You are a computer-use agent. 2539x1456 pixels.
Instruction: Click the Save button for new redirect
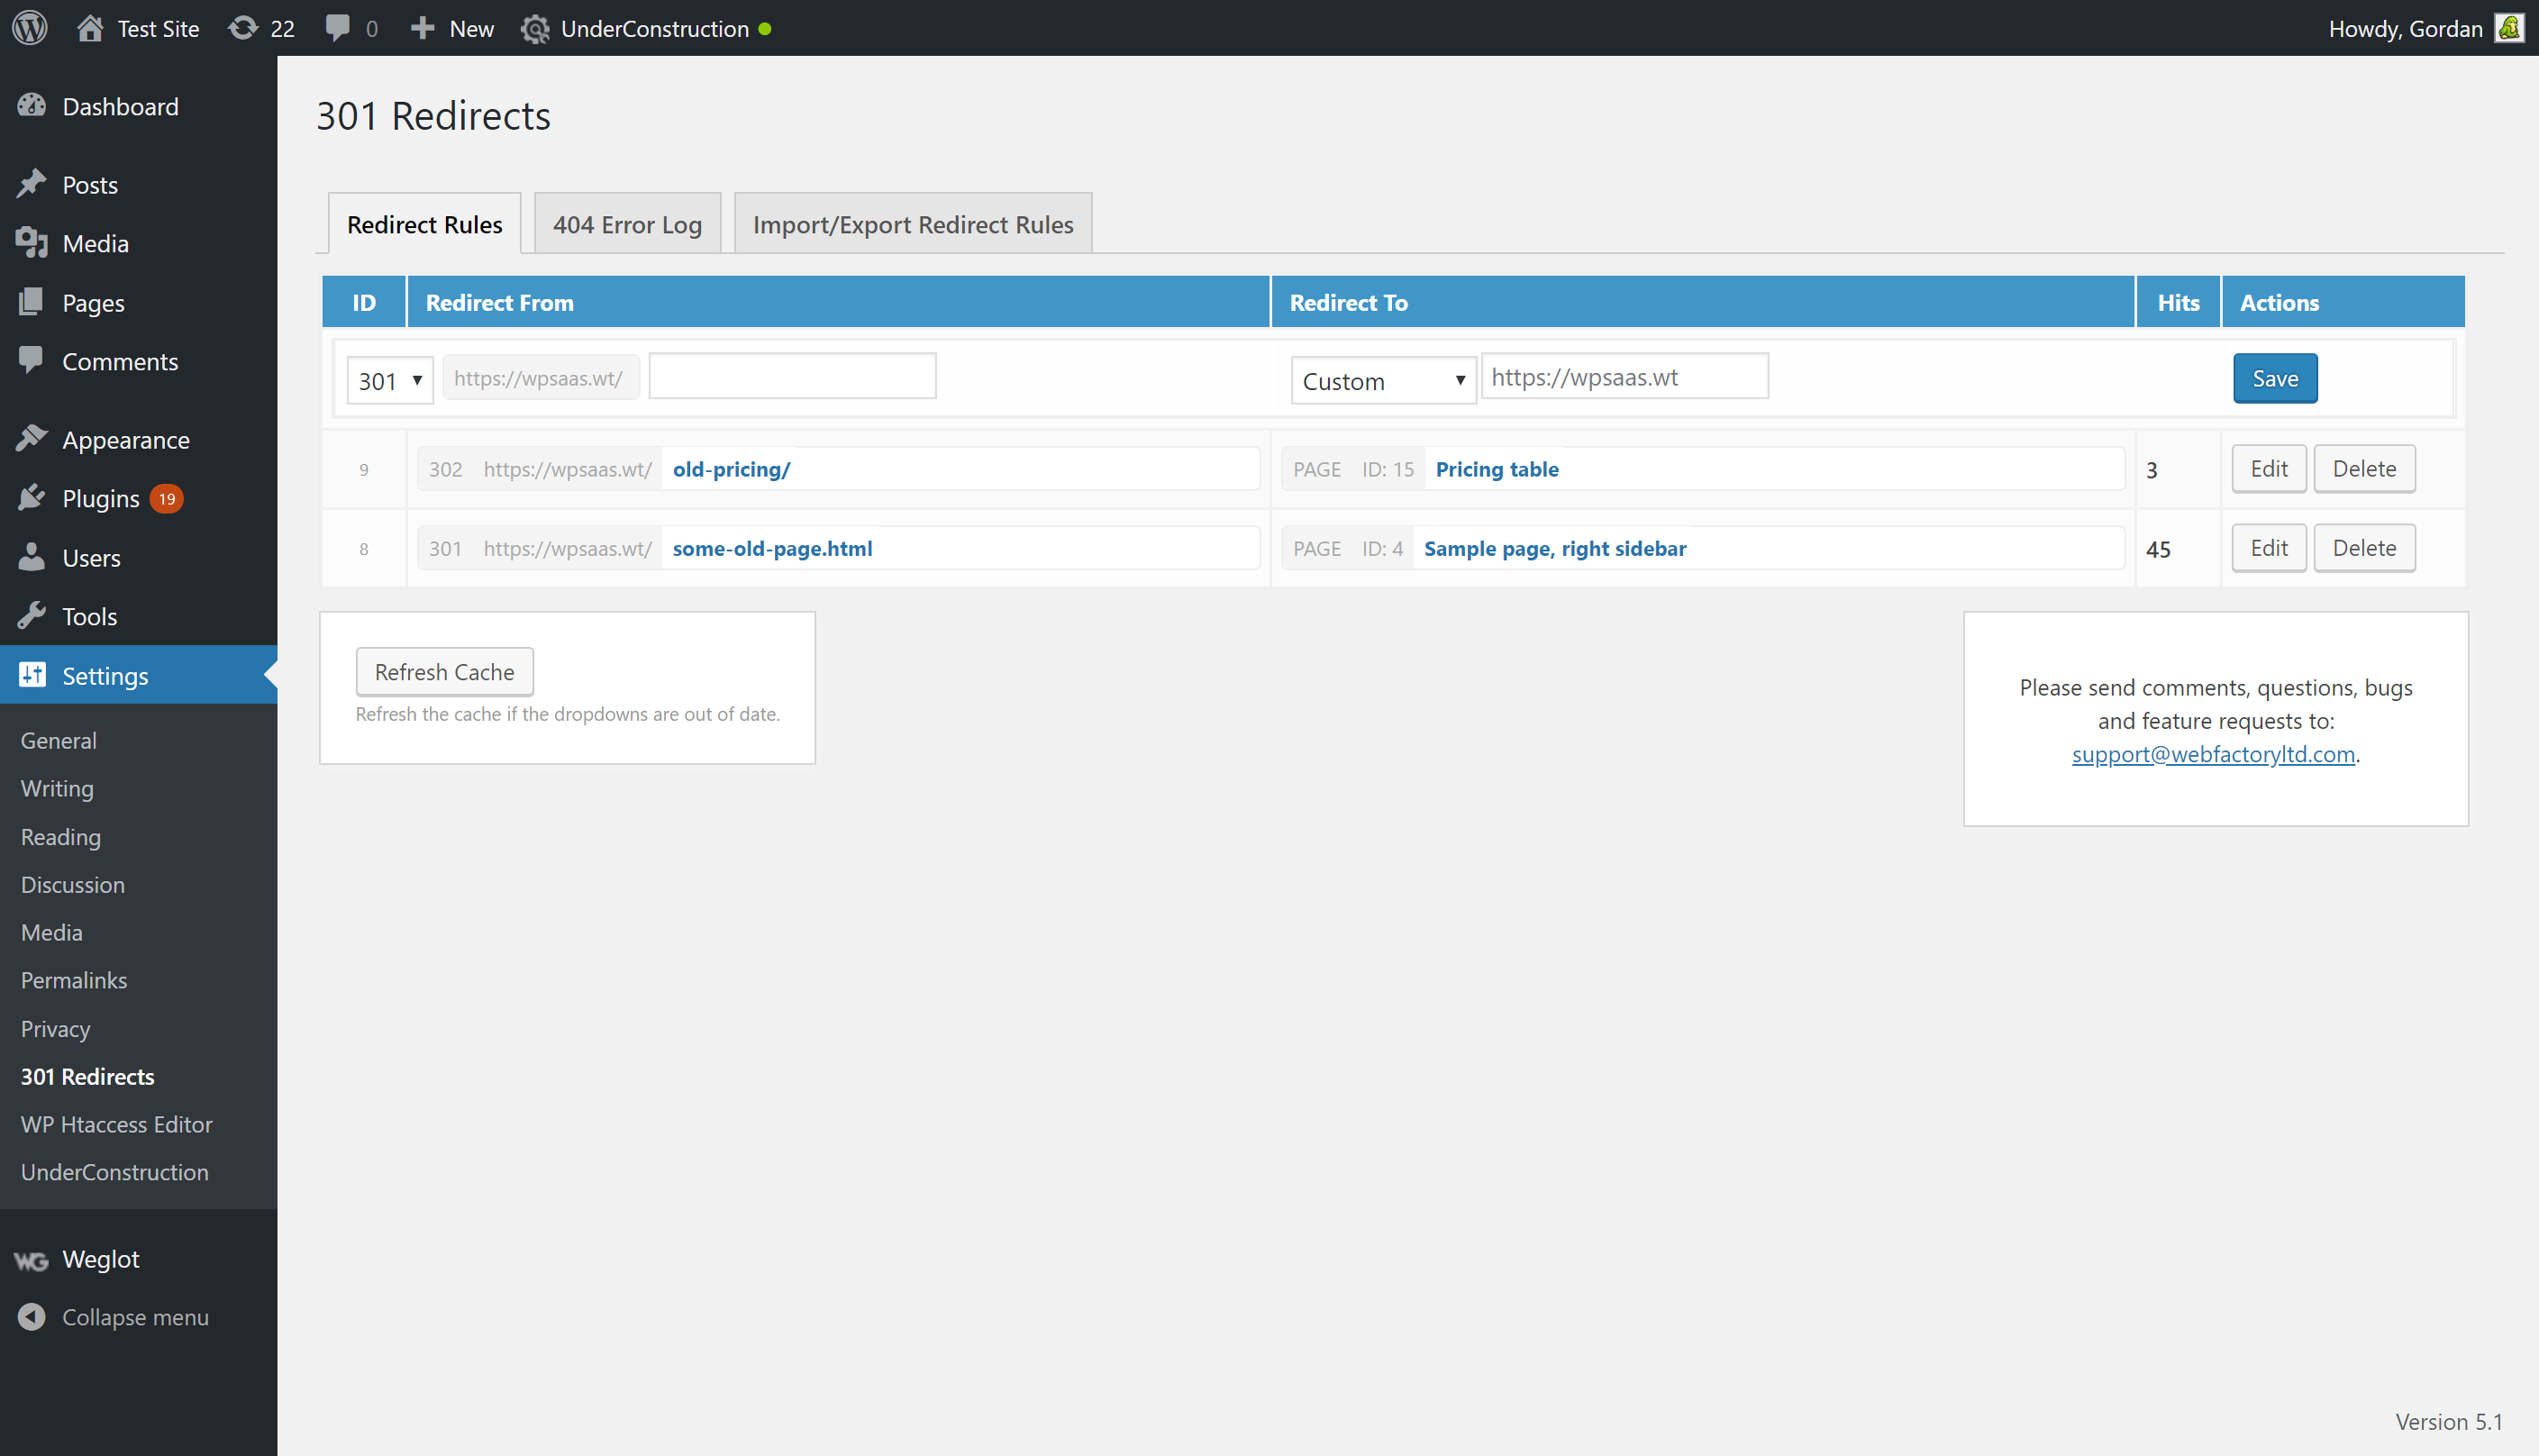click(2276, 378)
